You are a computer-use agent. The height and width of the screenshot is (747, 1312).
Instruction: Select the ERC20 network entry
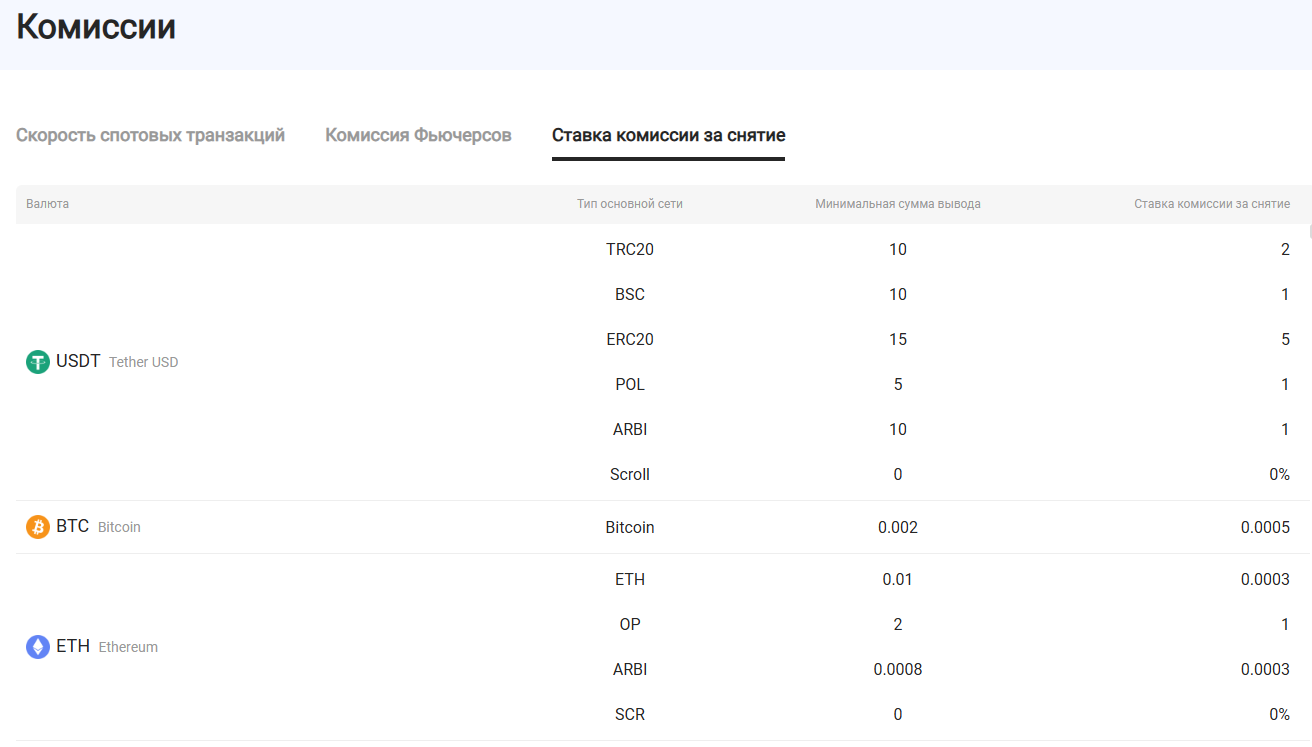(630, 339)
